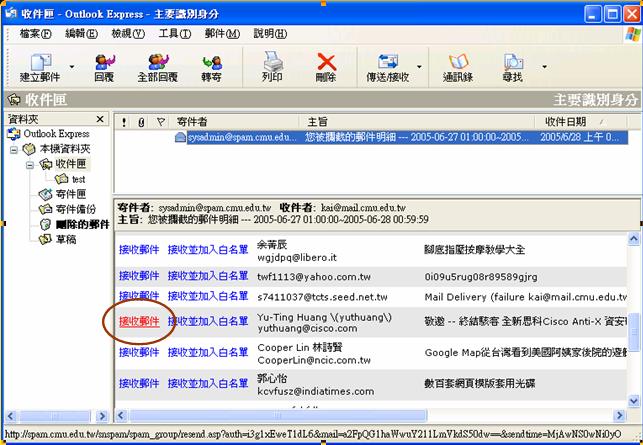The height and width of the screenshot is (445, 643).
Task: Click 接收並加入白名單 for kcvfusz@indiatimes.com
Action: click(208, 383)
